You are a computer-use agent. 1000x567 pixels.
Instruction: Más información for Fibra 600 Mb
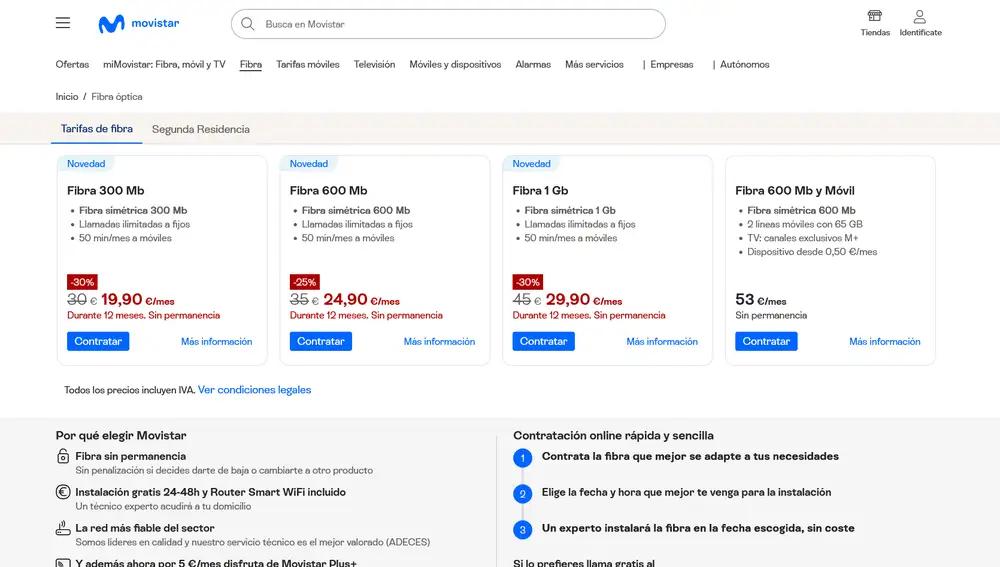(439, 342)
